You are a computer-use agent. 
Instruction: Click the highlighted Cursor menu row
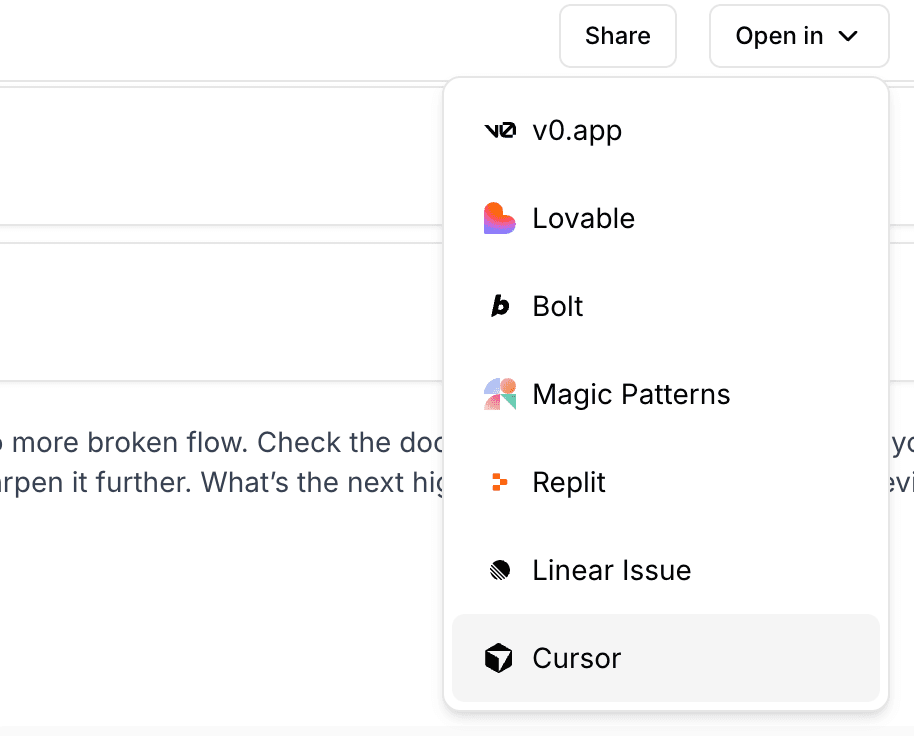[665, 658]
